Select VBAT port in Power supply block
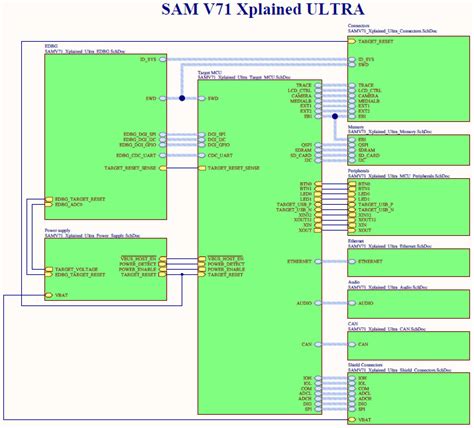The height and width of the screenshot is (428, 474). (x=49, y=295)
